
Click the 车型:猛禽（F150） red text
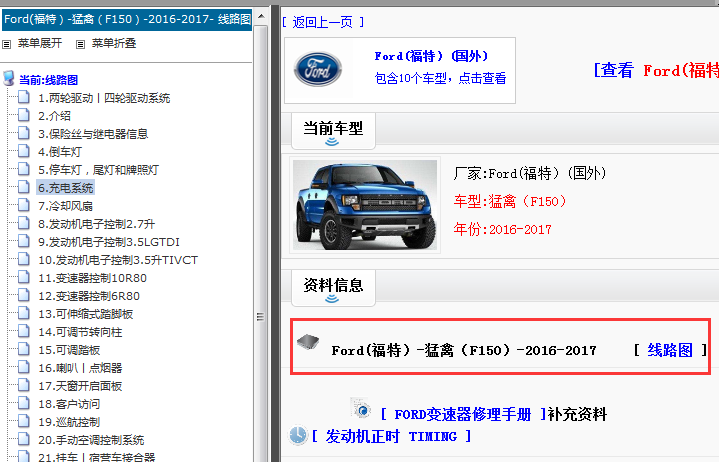point(509,201)
